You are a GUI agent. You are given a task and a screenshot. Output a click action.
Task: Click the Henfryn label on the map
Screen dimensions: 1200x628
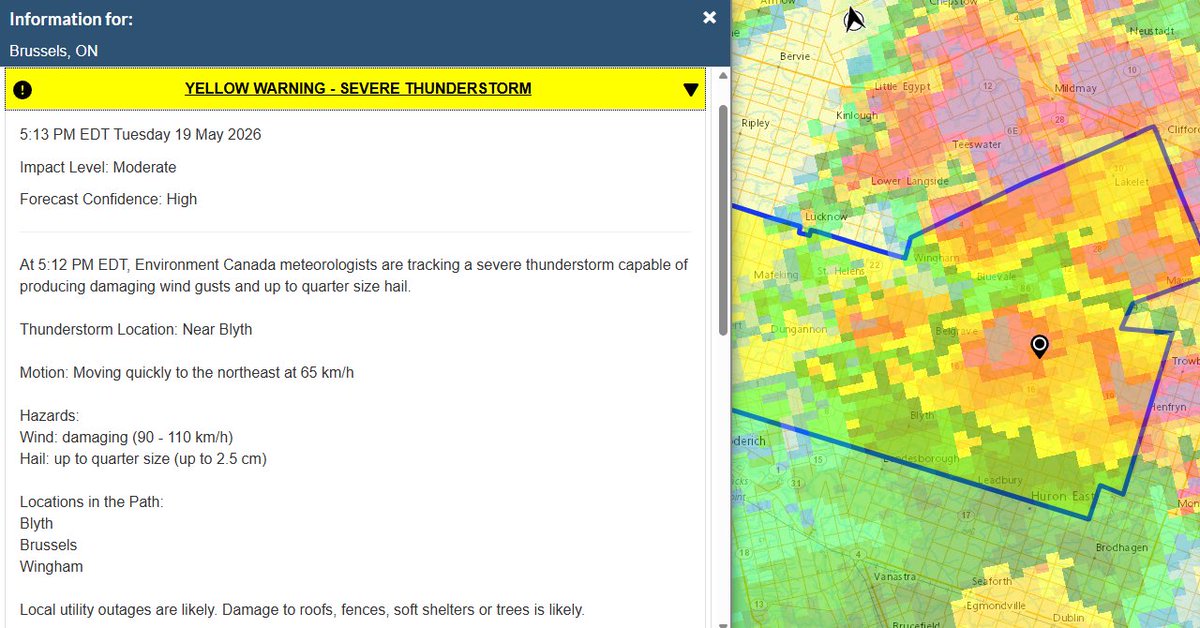pyautogui.click(x=1167, y=407)
